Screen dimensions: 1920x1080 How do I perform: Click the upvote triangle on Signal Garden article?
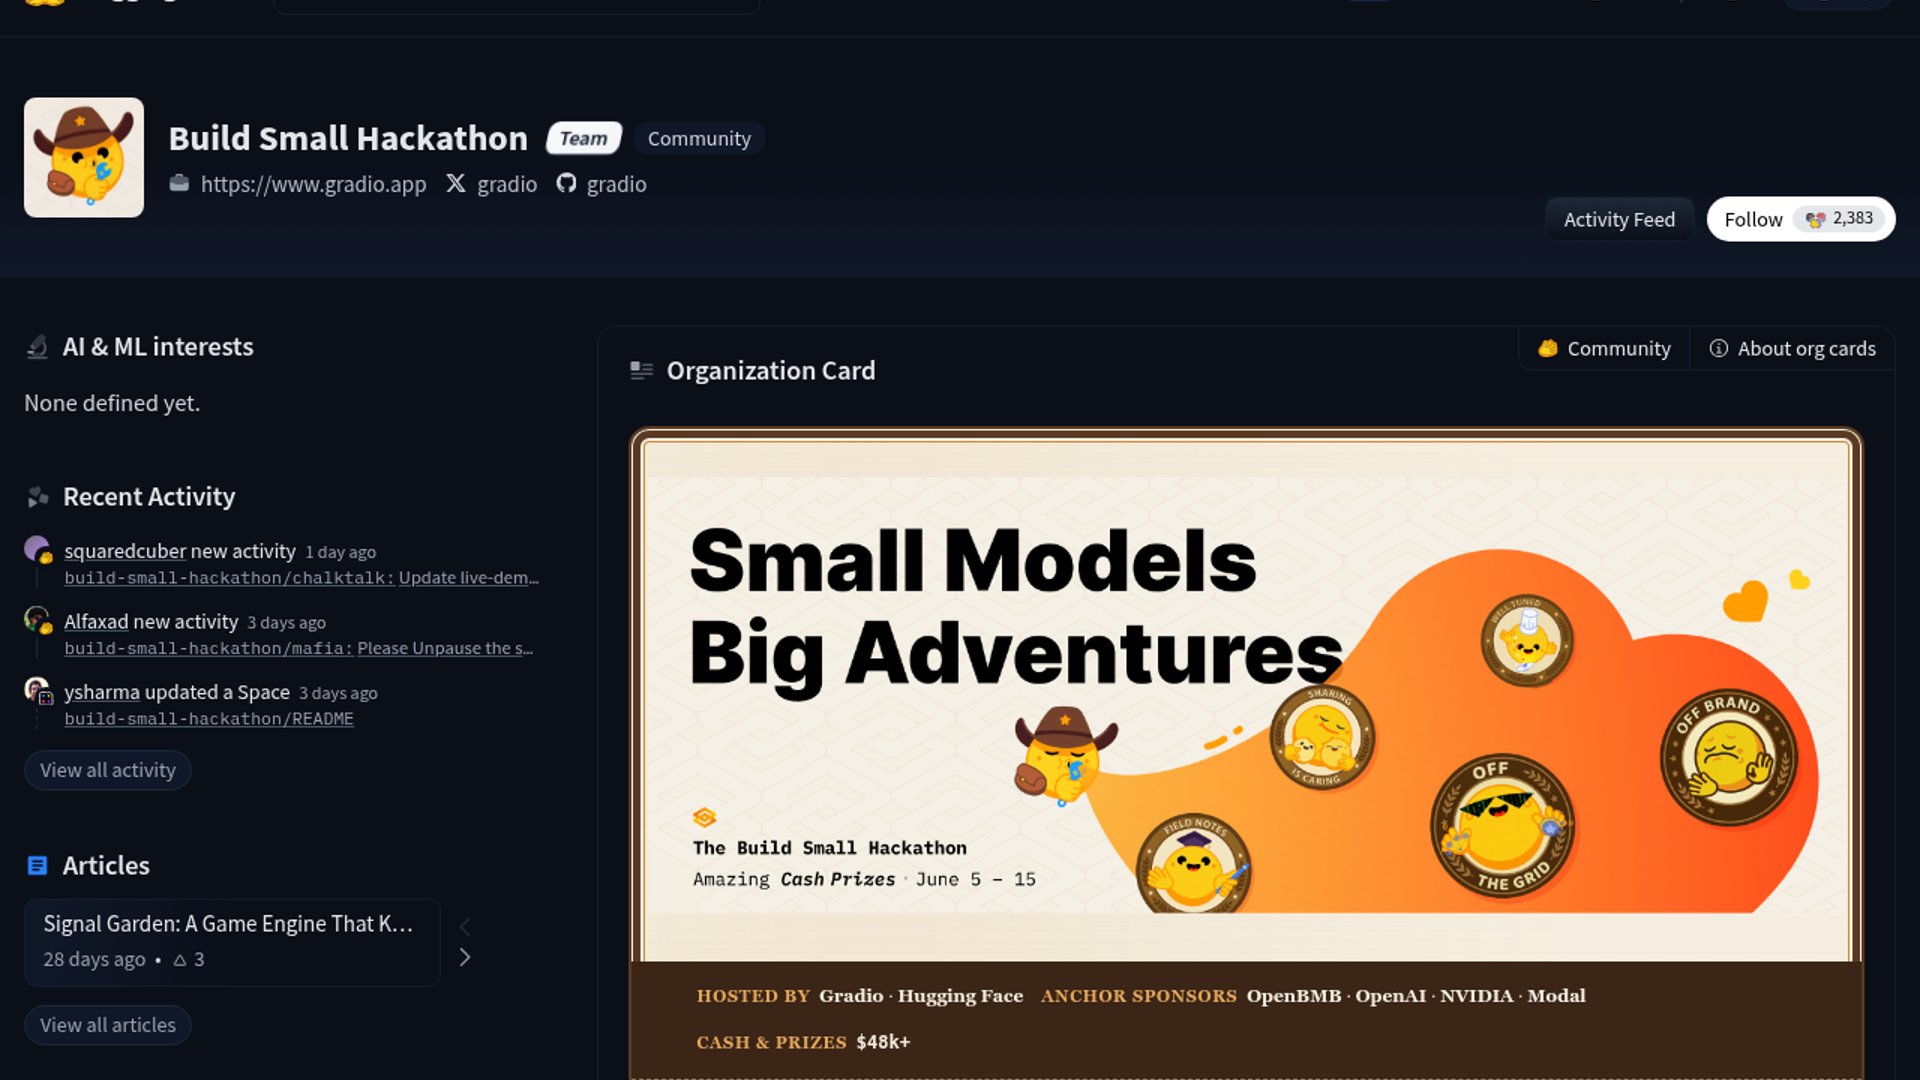point(180,960)
